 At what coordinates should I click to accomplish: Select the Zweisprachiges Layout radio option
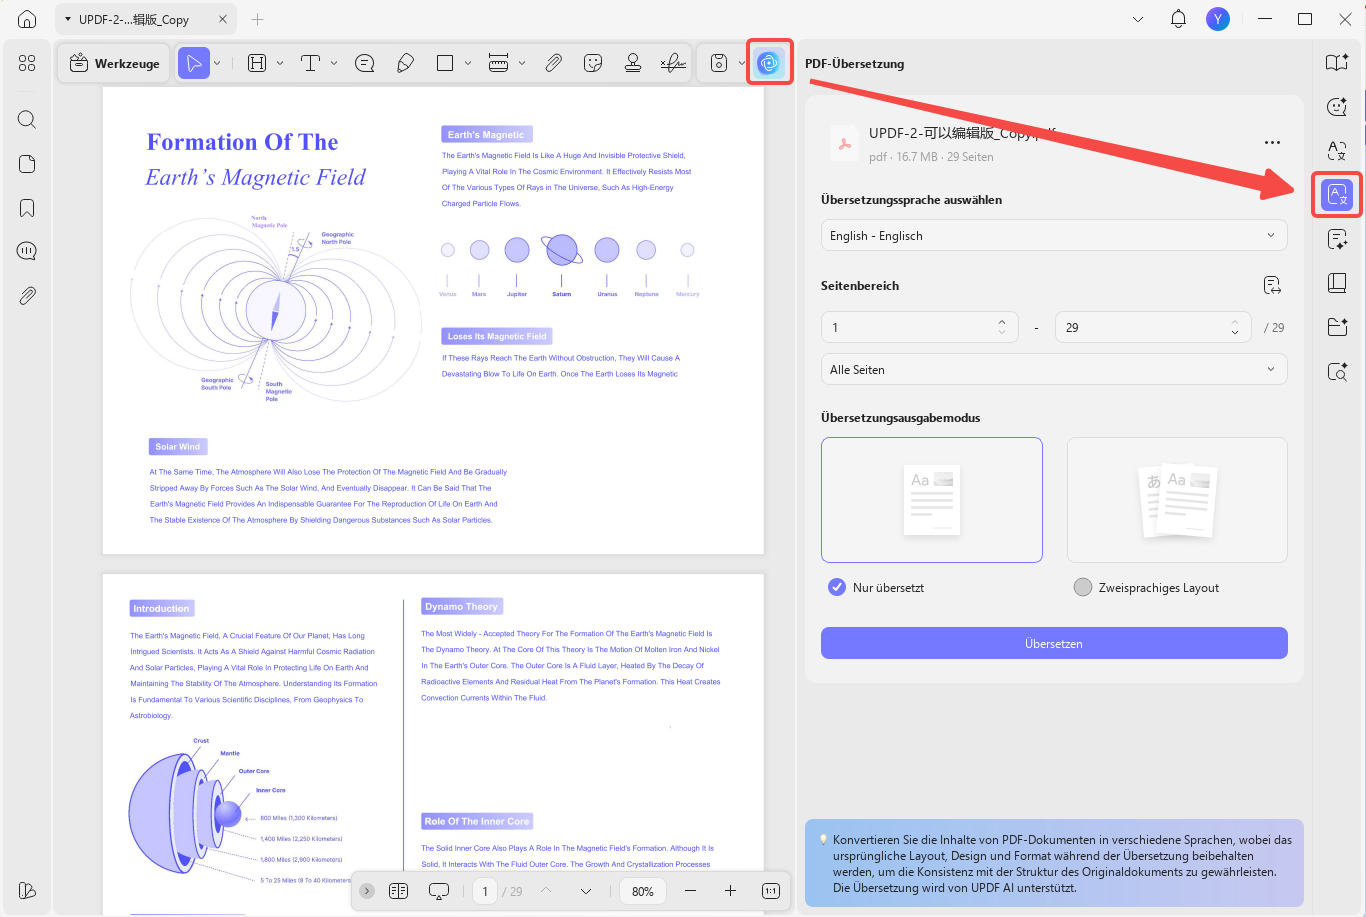[x=1082, y=587]
